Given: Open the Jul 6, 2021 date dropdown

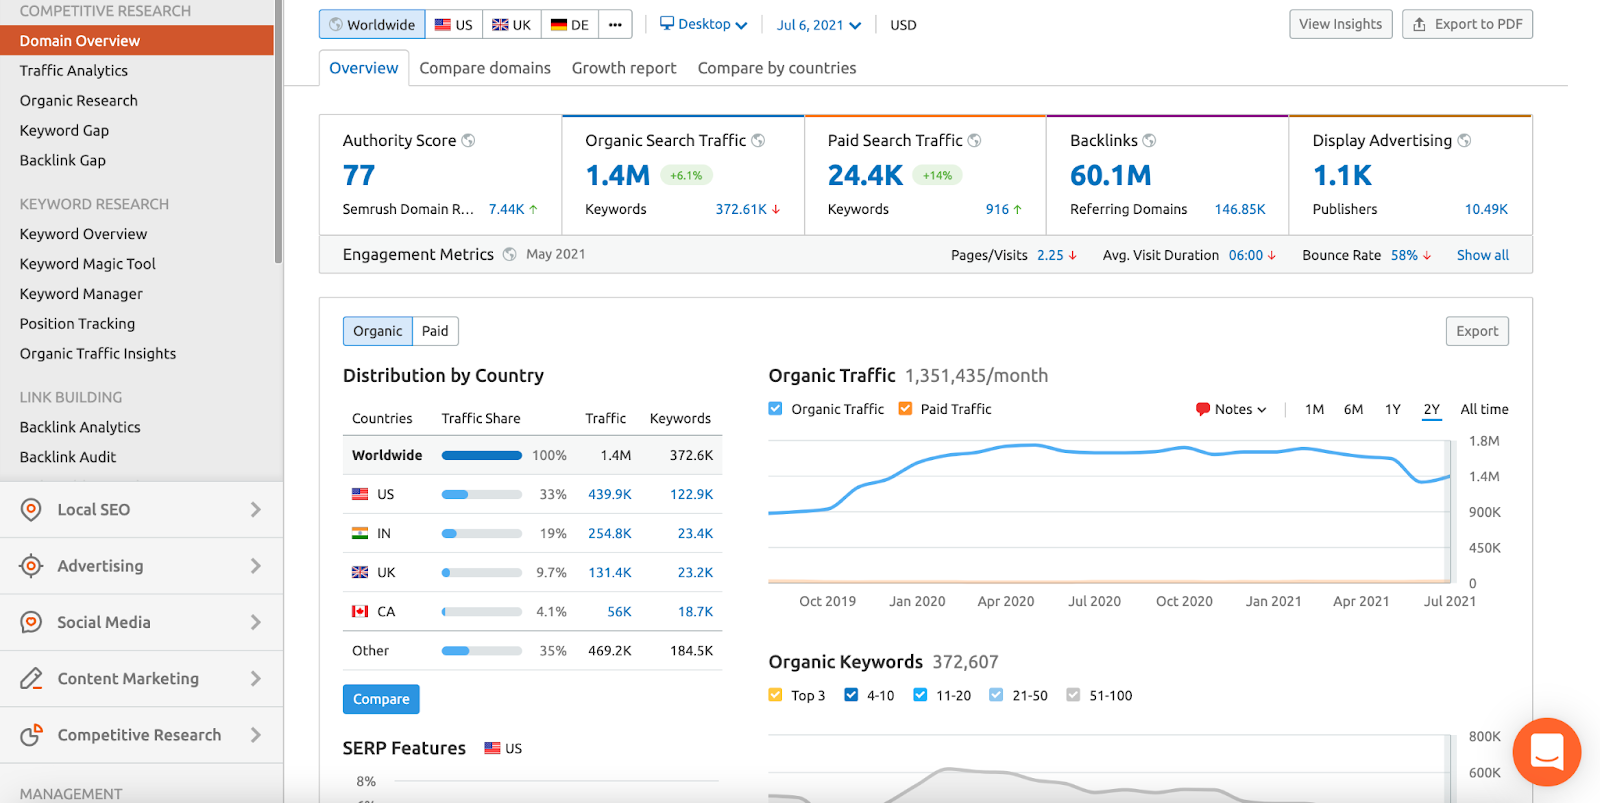Looking at the screenshot, I should (x=818, y=25).
